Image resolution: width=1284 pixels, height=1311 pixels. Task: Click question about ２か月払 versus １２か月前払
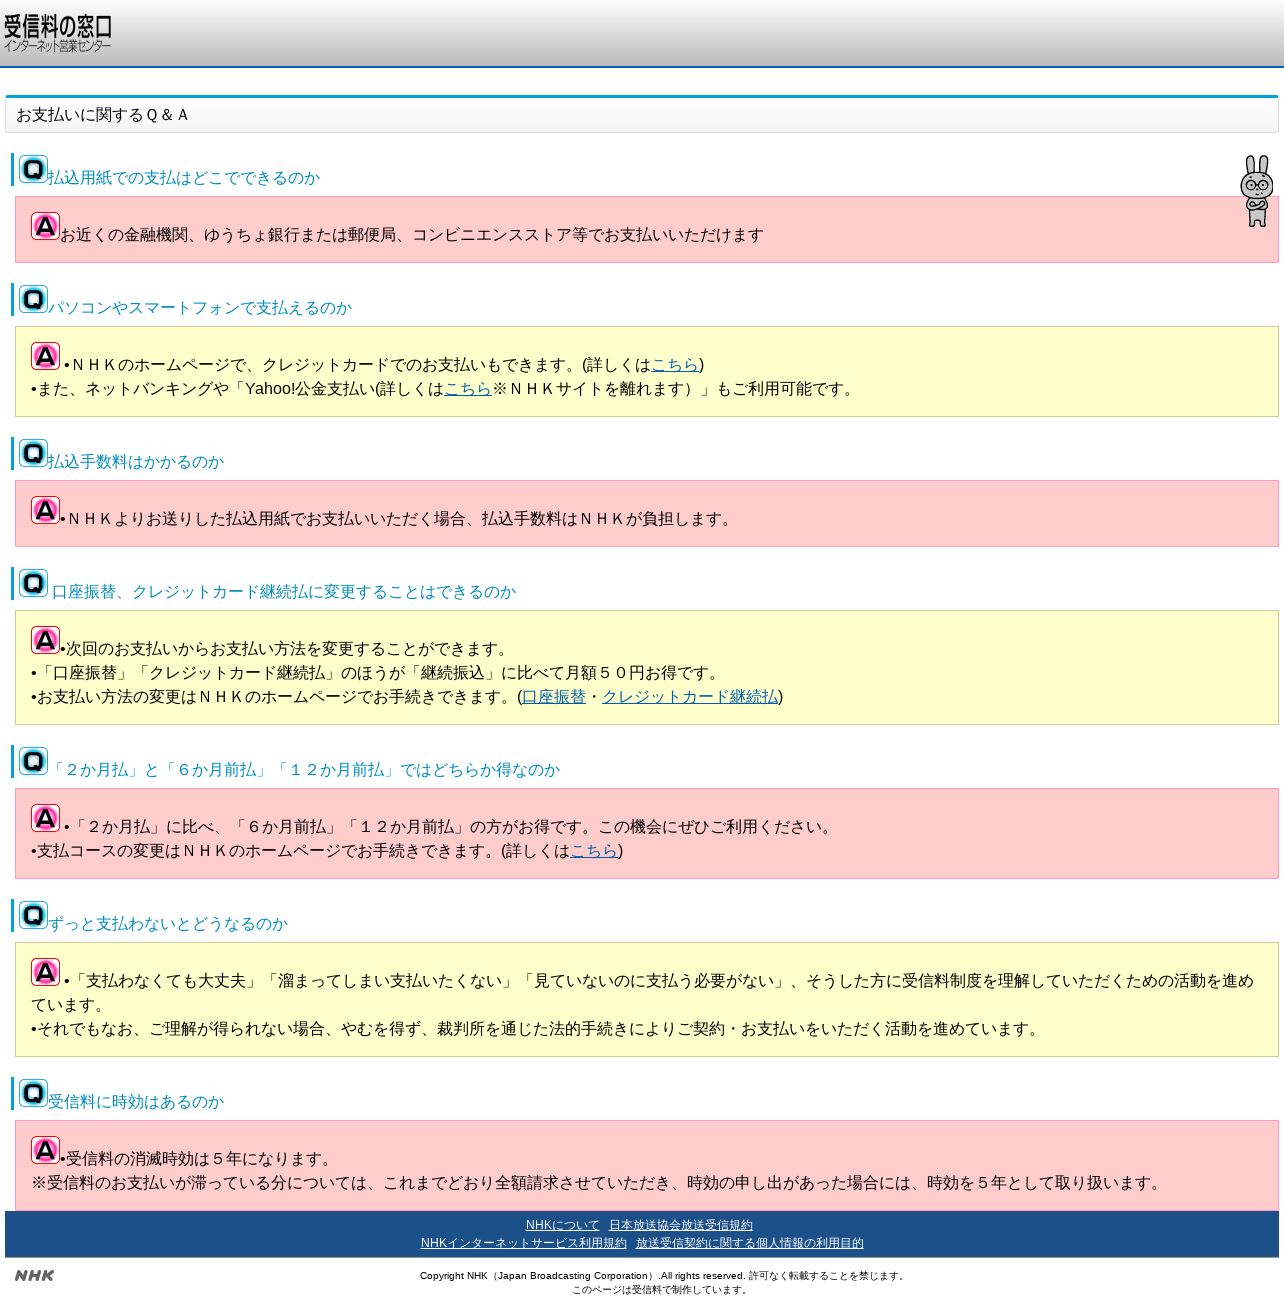pos(304,770)
